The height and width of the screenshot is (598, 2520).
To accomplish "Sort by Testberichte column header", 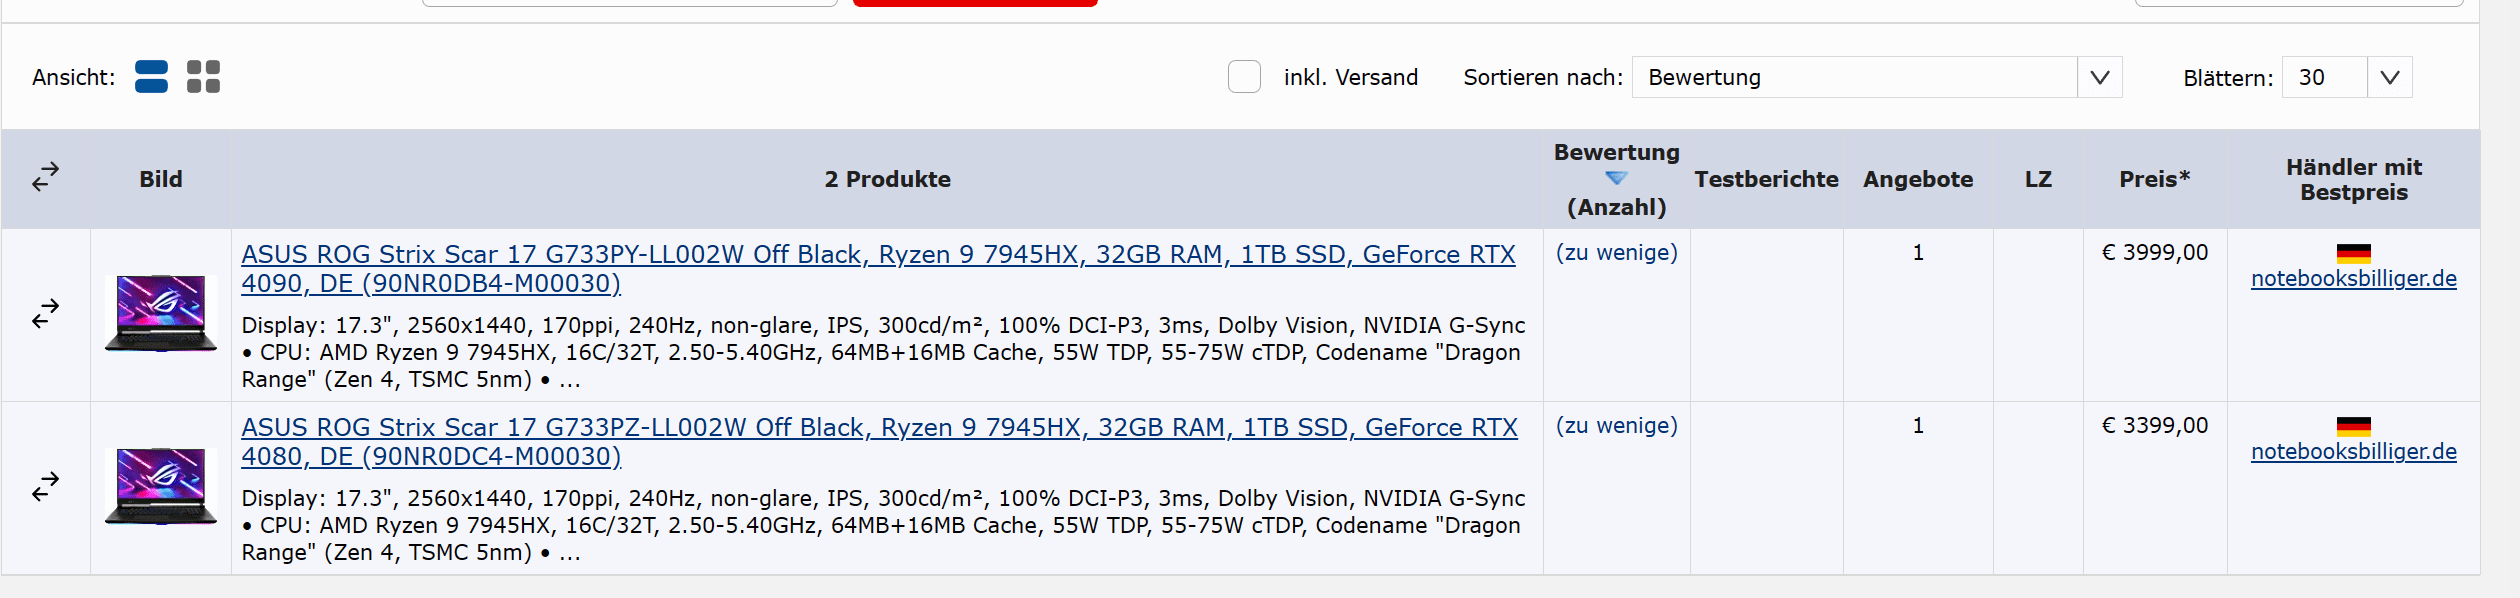I will [1766, 179].
